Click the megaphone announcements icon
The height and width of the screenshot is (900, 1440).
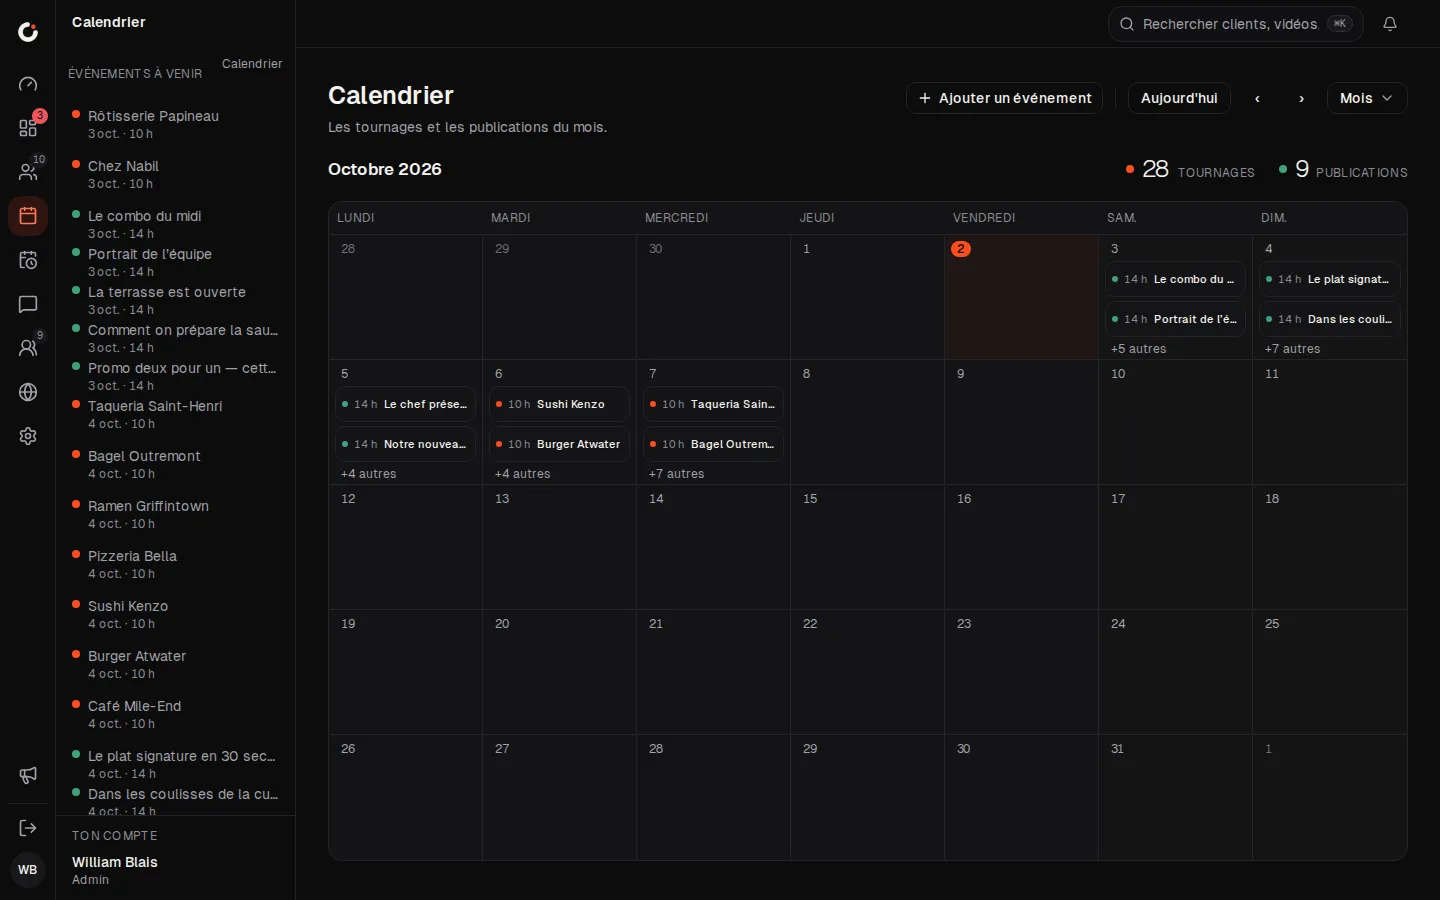pyautogui.click(x=28, y=776)
